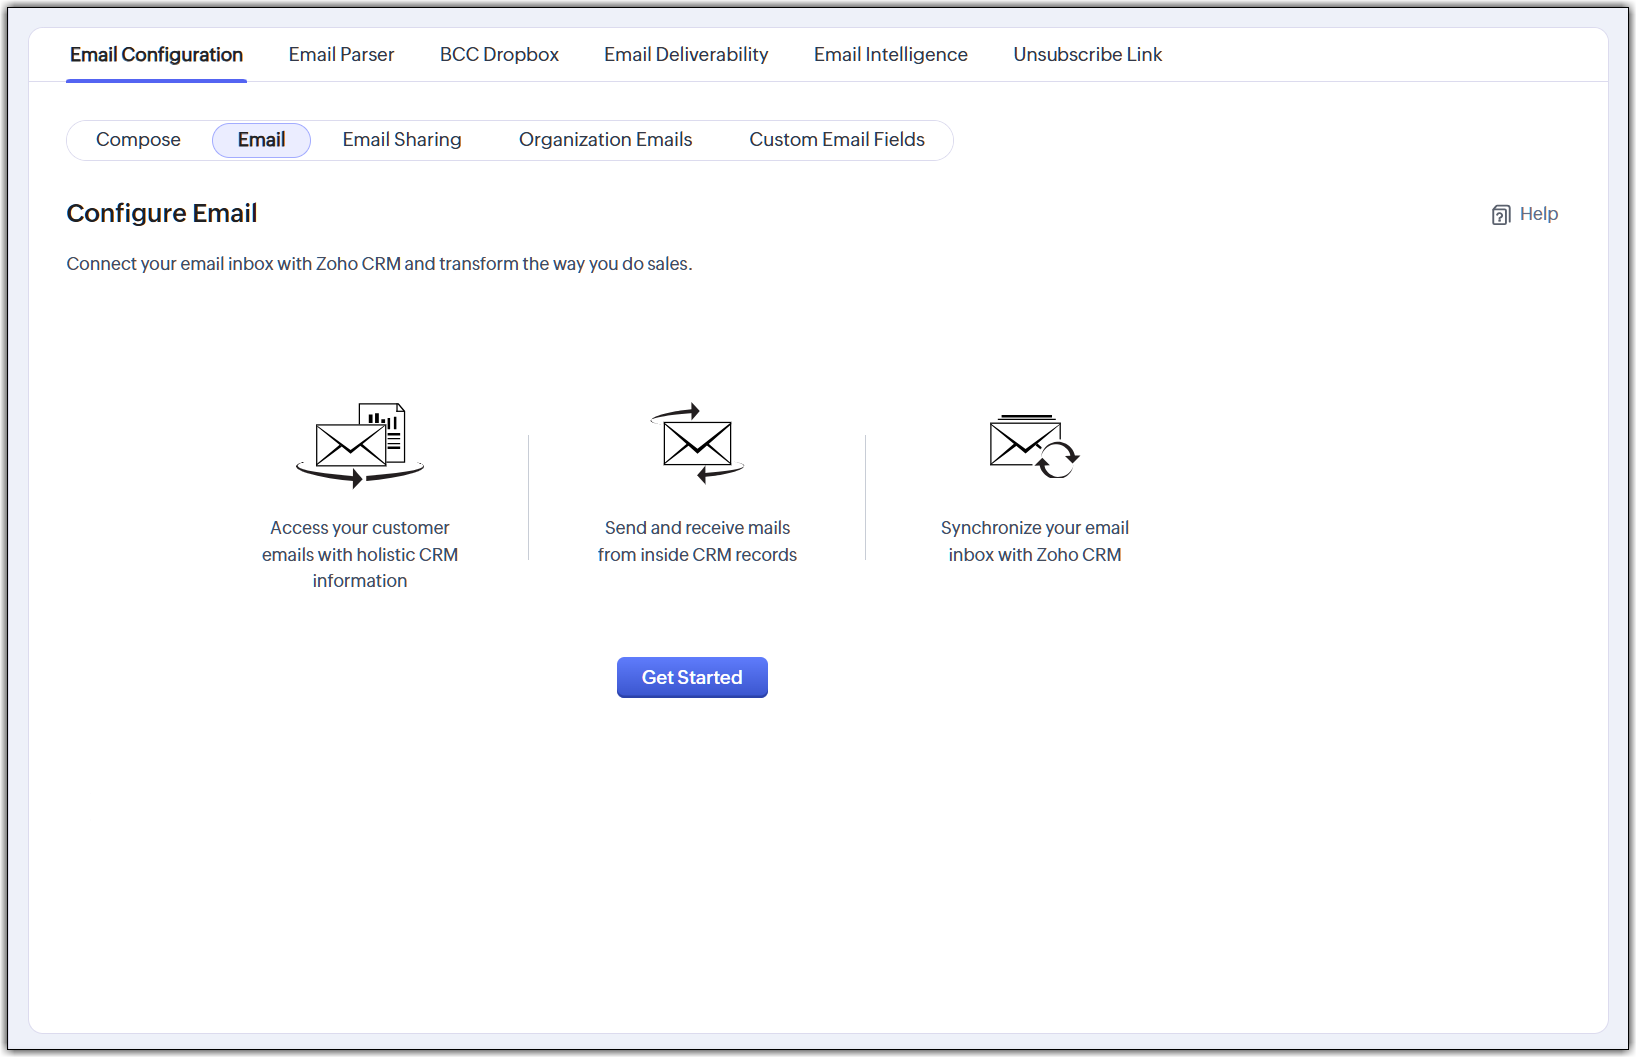Switch to the Email Parser tab

(x=341, y=55)
